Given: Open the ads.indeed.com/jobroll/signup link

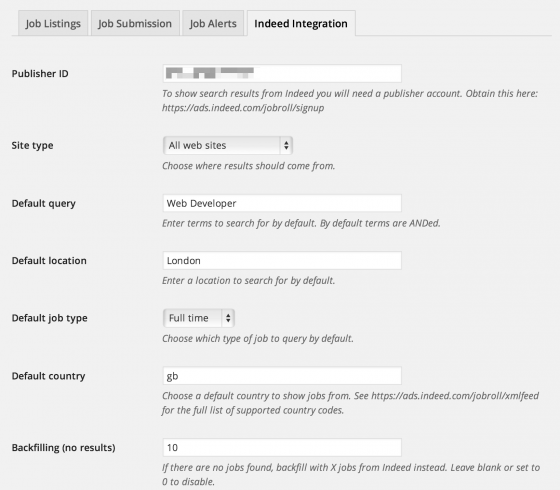Looking at the screenshot, I should (x=243, y=108).
